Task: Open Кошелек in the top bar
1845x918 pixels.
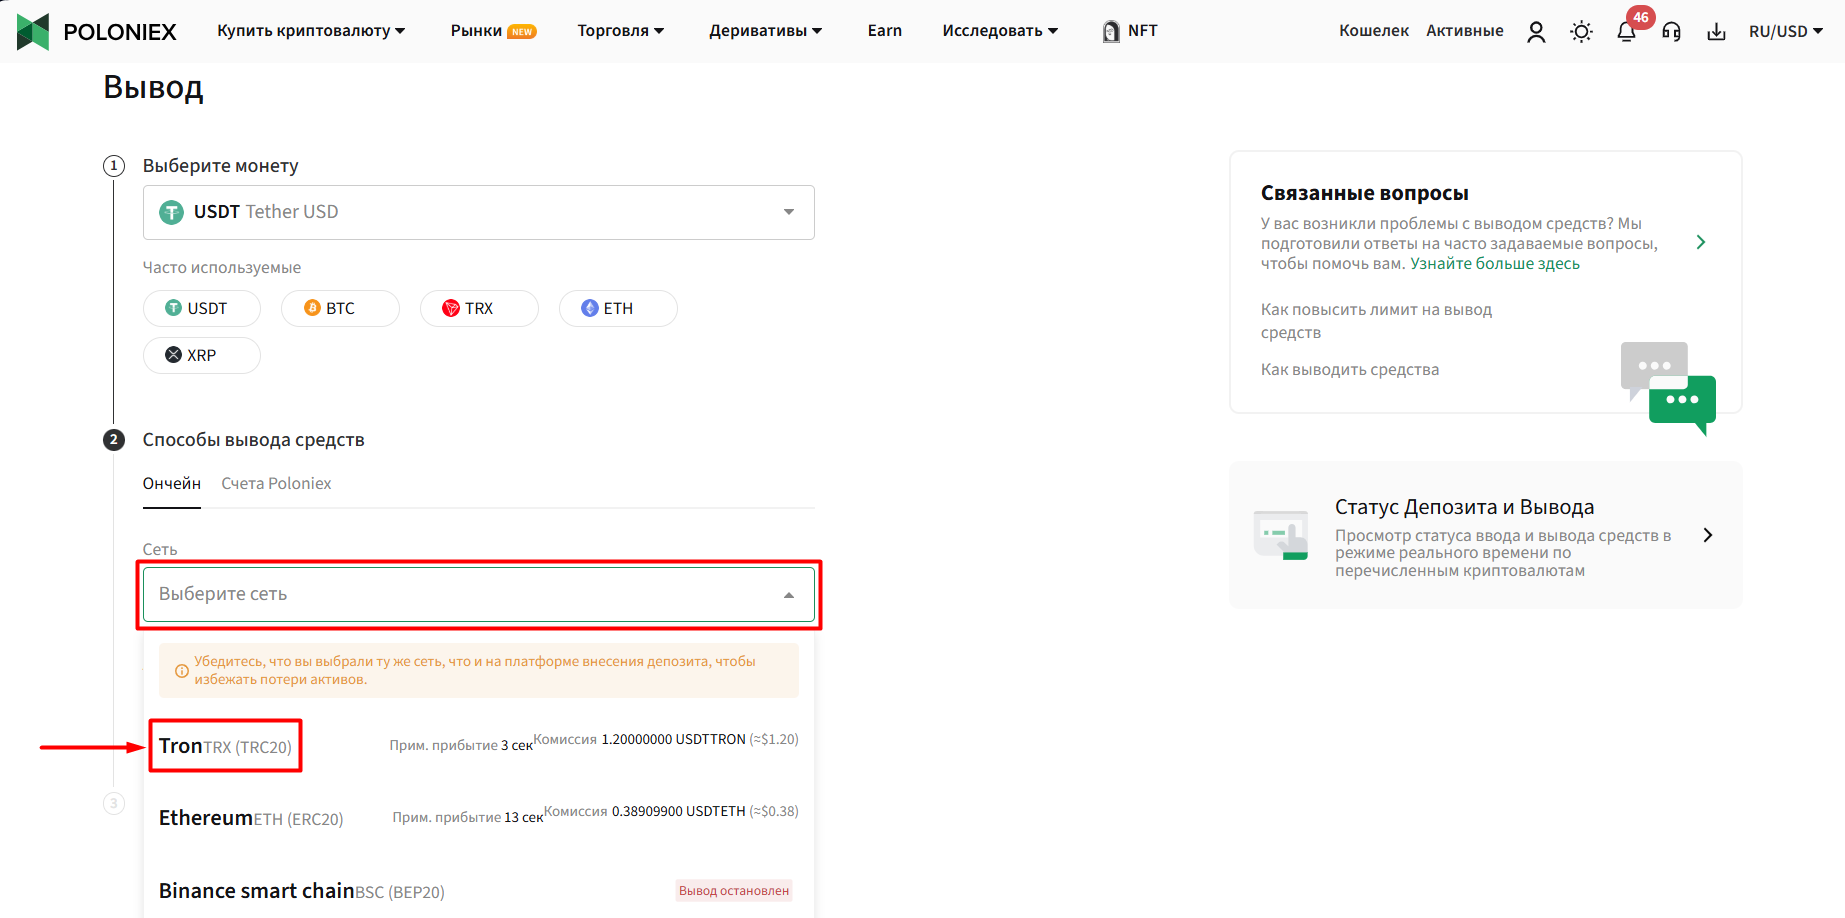Action: (1374, 31)
